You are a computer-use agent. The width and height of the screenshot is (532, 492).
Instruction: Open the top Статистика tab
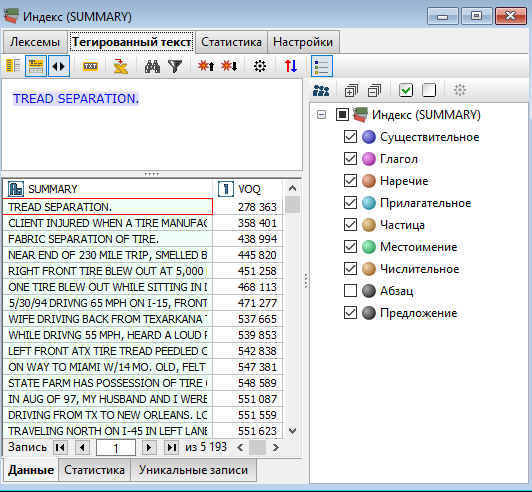[231, 42]
